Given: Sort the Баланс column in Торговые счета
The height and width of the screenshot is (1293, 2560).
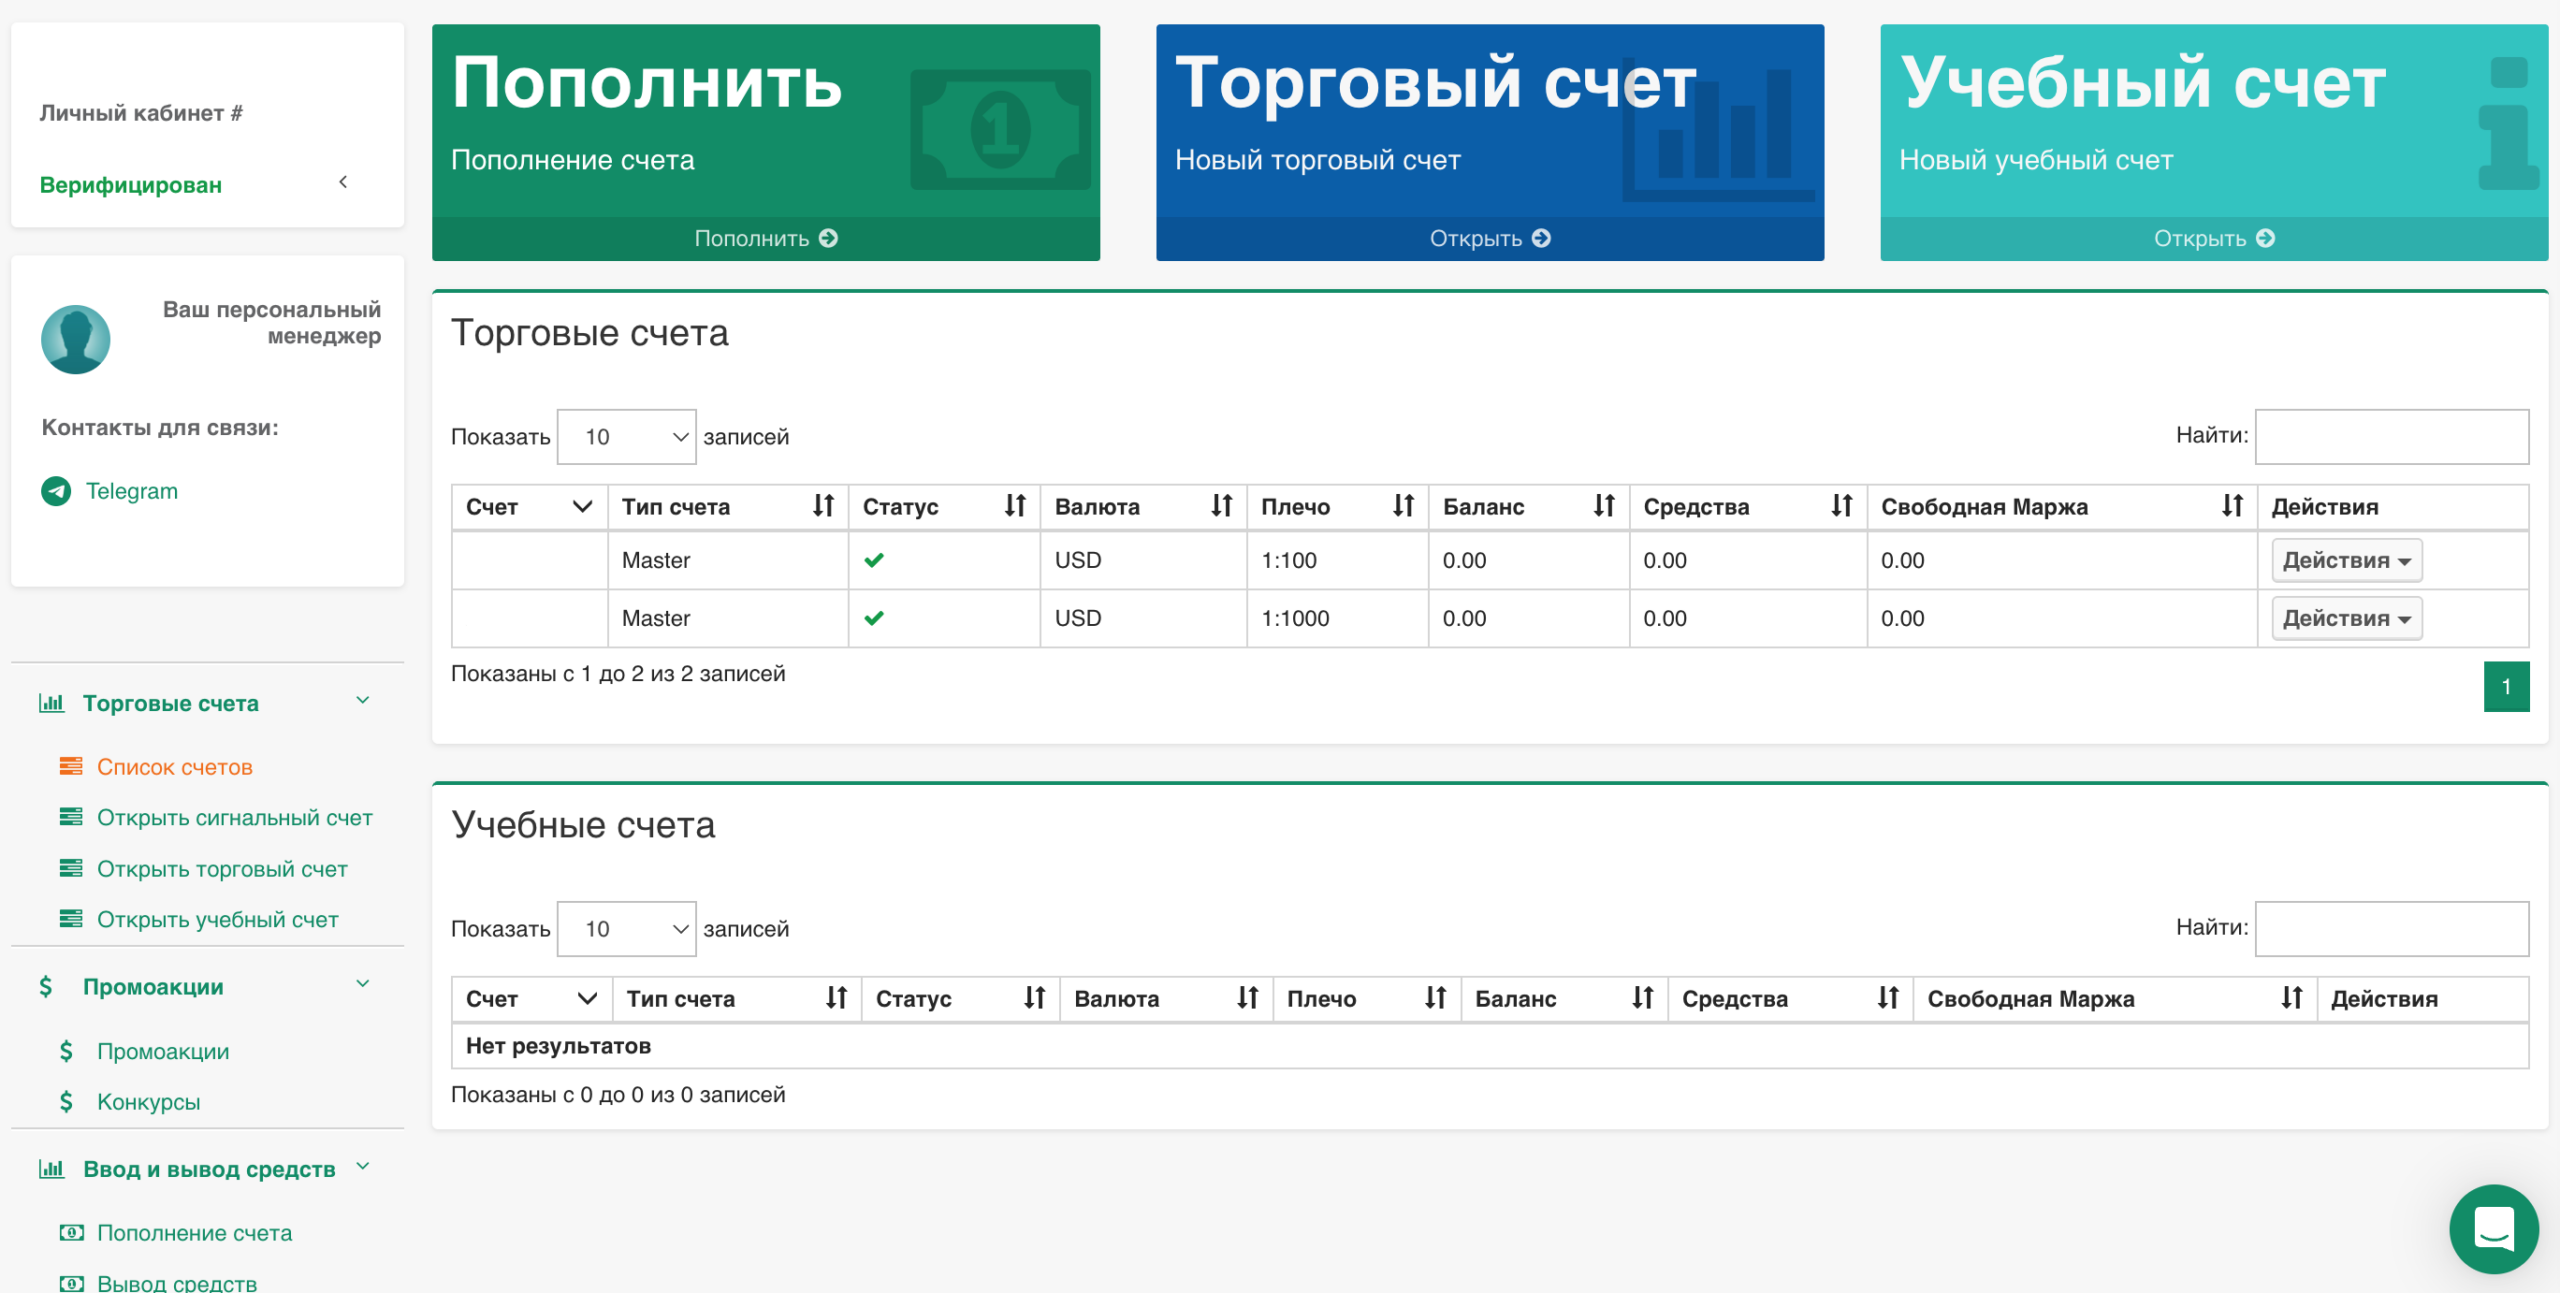Looking at the screenshot, I should point(1605,507).
